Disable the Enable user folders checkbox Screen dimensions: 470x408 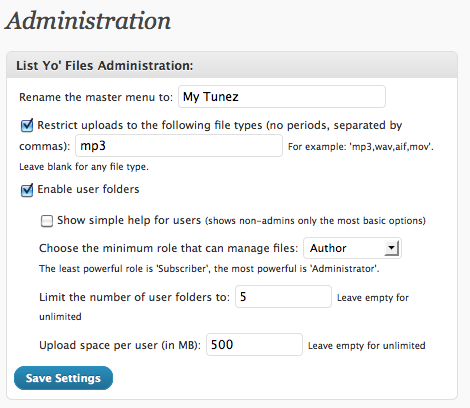[x=27, y=190]
